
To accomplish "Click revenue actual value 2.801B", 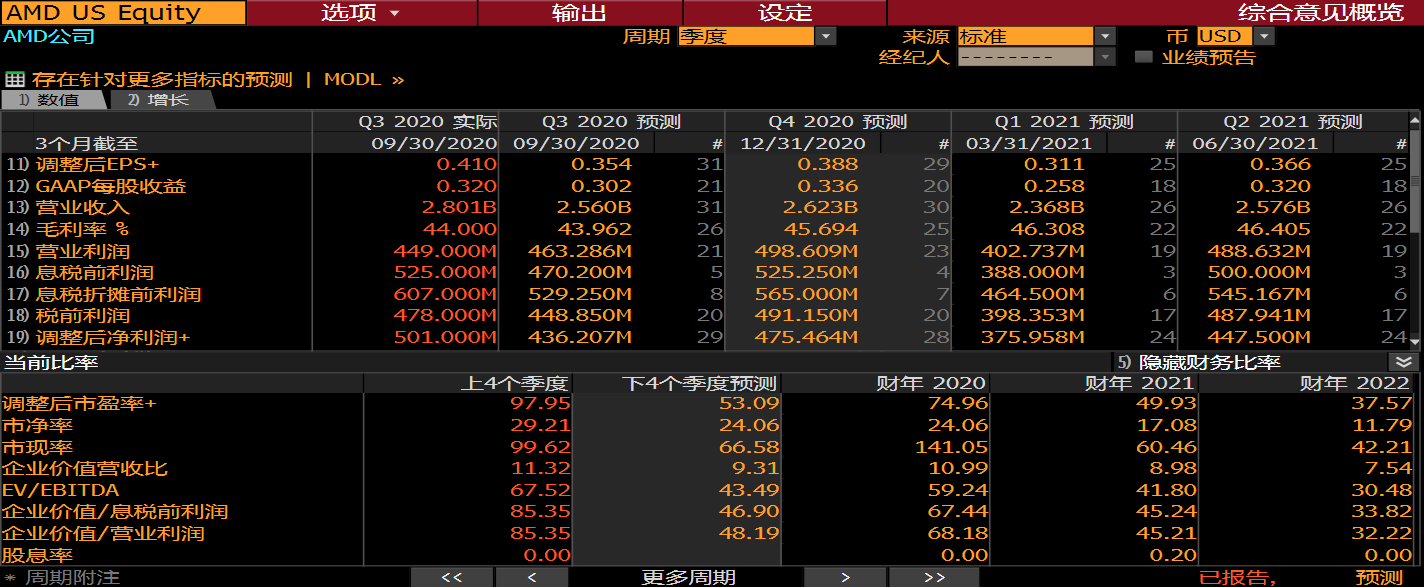I will coord(459,207).
